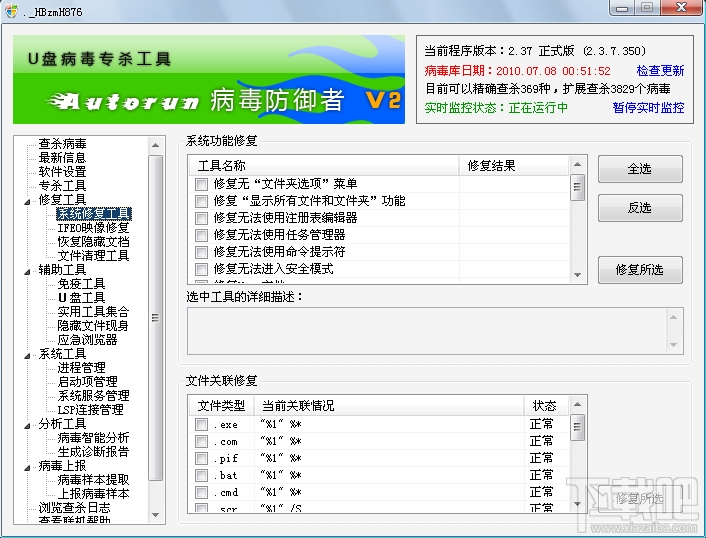Screen dimensions: 706x538
Task: Collapse the 系统工具 tree node
Action: pos(27,356)
